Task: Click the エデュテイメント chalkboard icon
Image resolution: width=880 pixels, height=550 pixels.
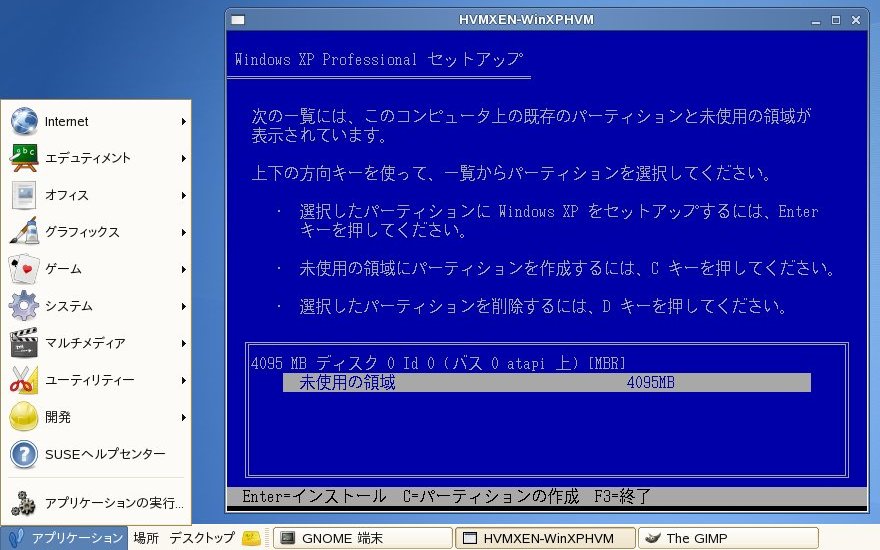Action: pyautogui.click(x=24, y=158)
